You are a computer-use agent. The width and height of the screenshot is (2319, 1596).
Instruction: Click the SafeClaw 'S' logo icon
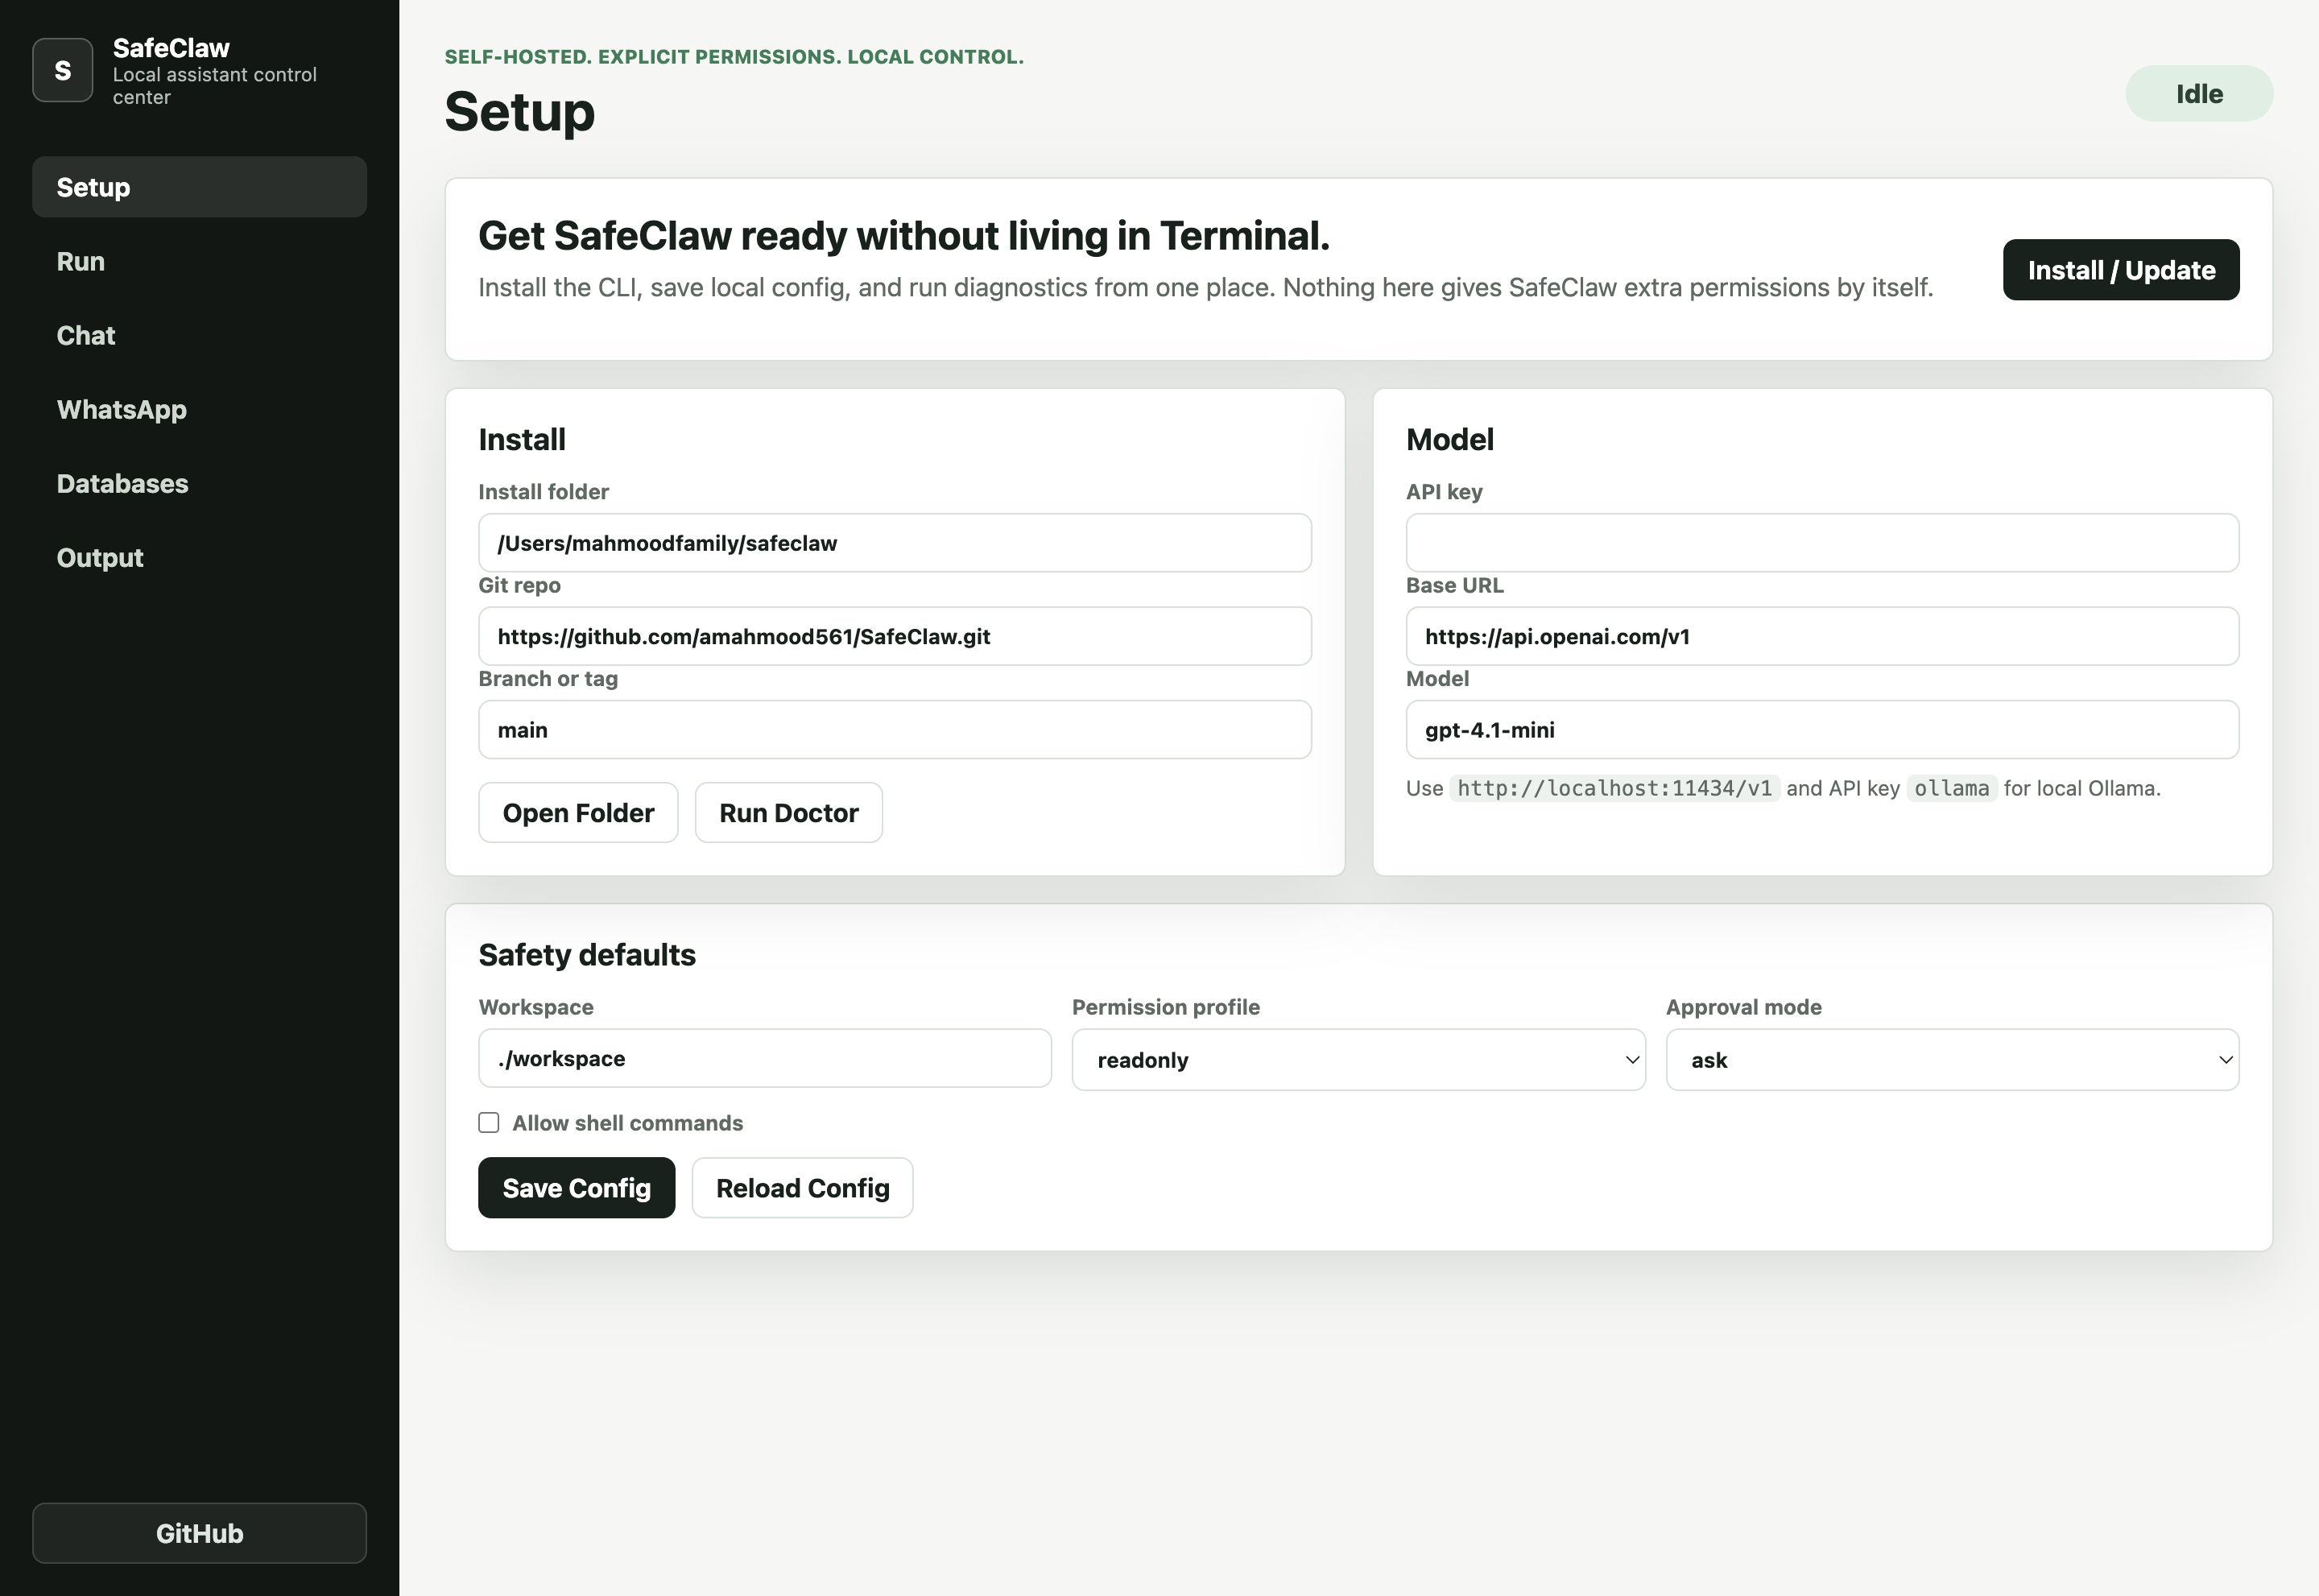[62, 70]
